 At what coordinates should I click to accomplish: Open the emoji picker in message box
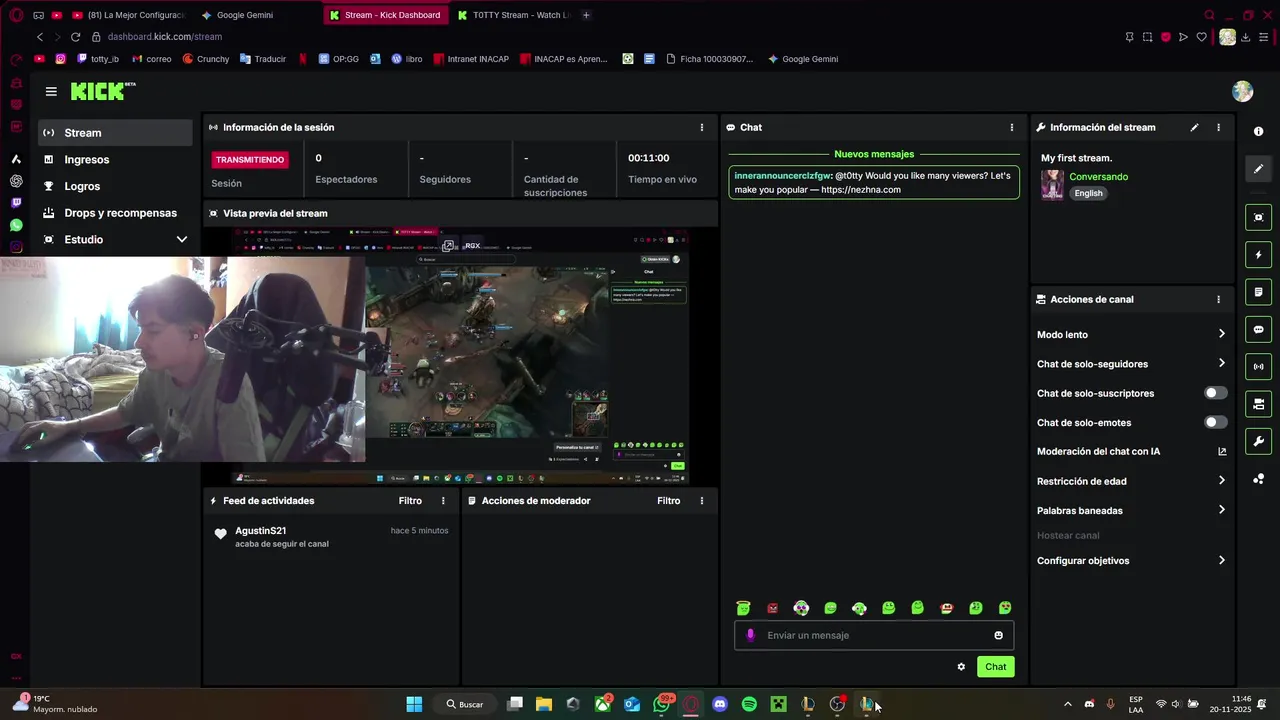coord(998,635)
